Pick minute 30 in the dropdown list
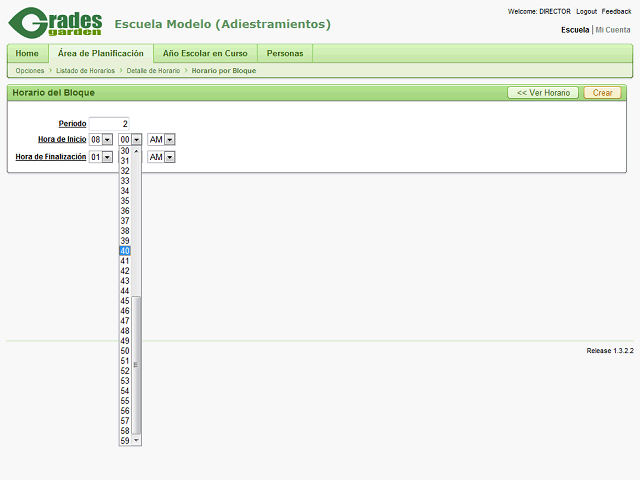This screenshot has height=480, width=640. pos(125,151)
